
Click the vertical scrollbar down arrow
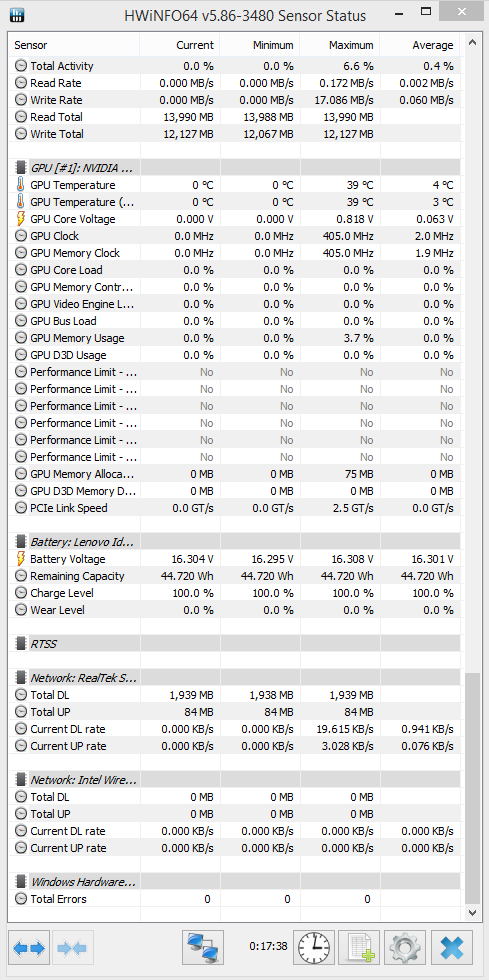pyautogui.click(x=473, y=912)
